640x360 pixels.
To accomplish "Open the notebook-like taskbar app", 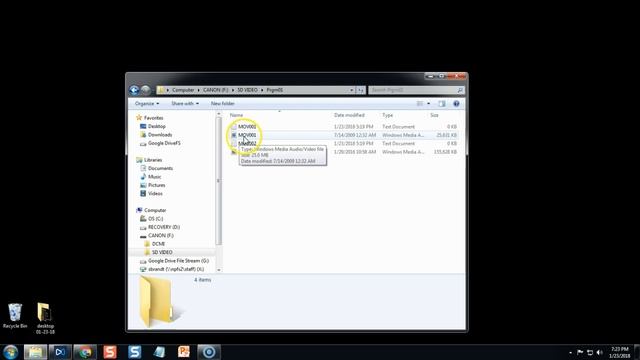I will [159, 352].
